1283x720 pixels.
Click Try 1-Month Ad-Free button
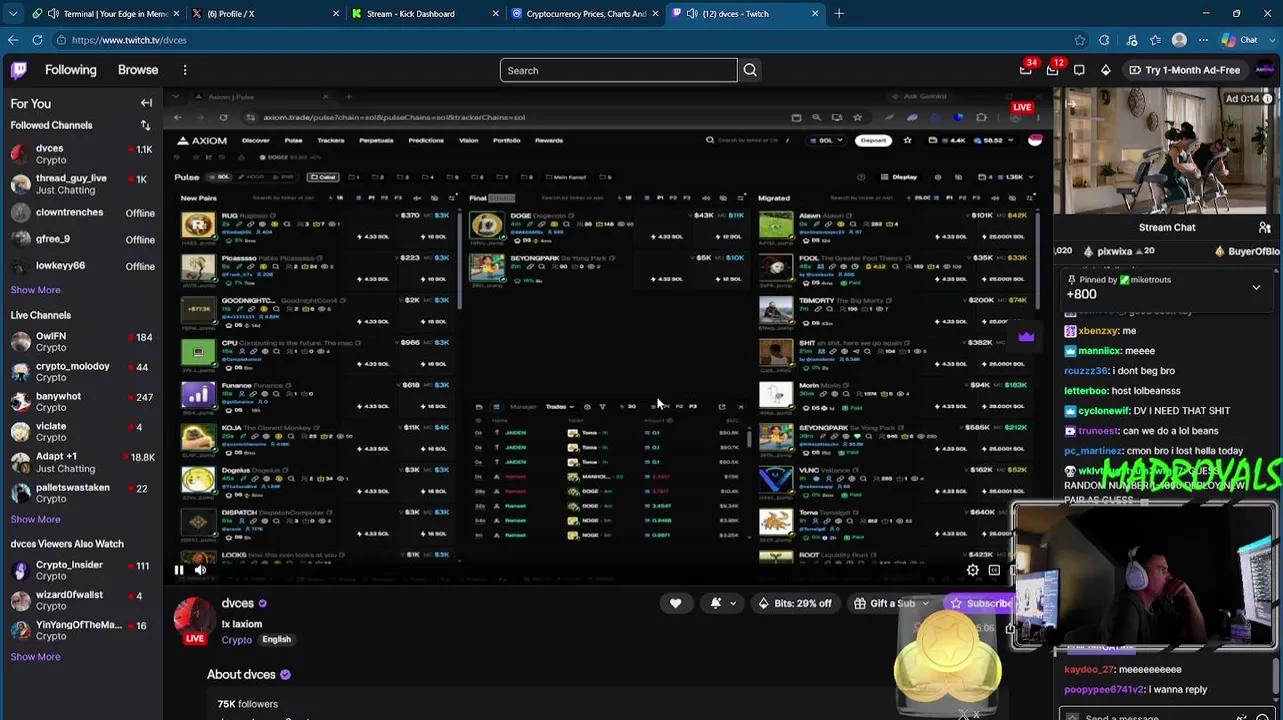click(1184, 70)
